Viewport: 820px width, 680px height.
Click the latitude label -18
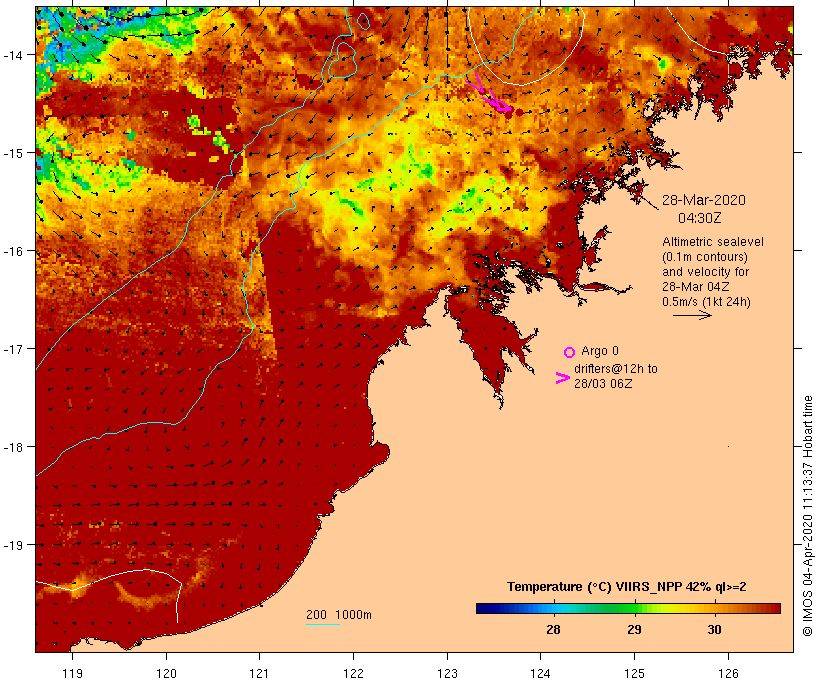[x=13, y=447]
